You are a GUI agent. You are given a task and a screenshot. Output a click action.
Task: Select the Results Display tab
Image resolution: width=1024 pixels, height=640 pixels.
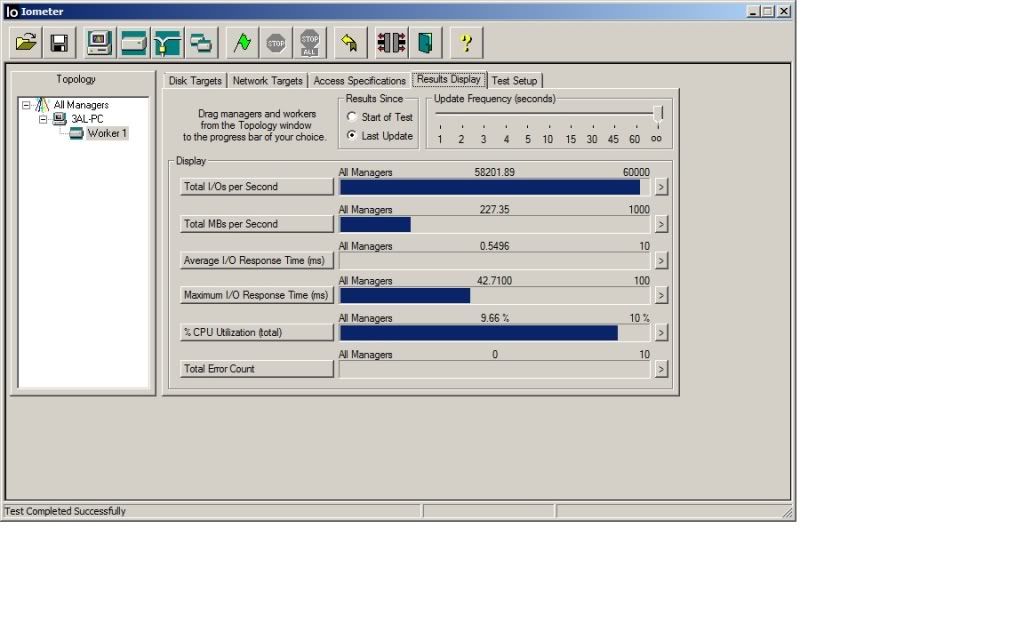click(x=449, y=79)
